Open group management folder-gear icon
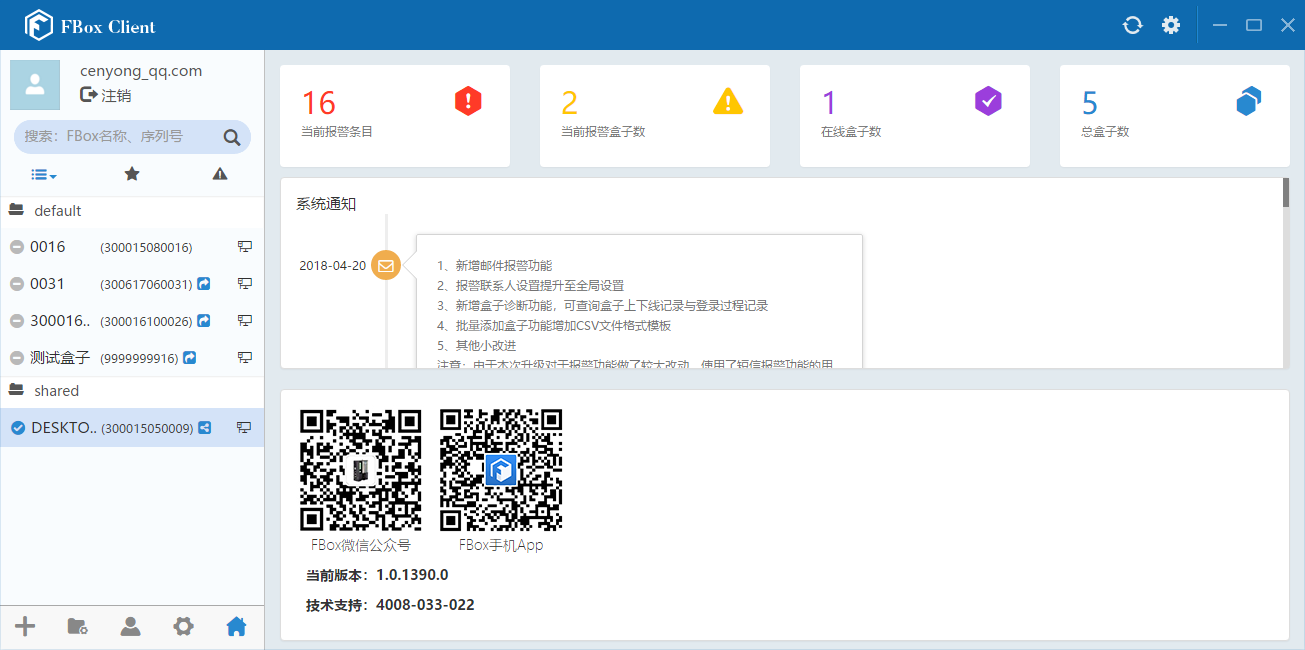The width and height of the screenshot is (1305, 650). 77,627
